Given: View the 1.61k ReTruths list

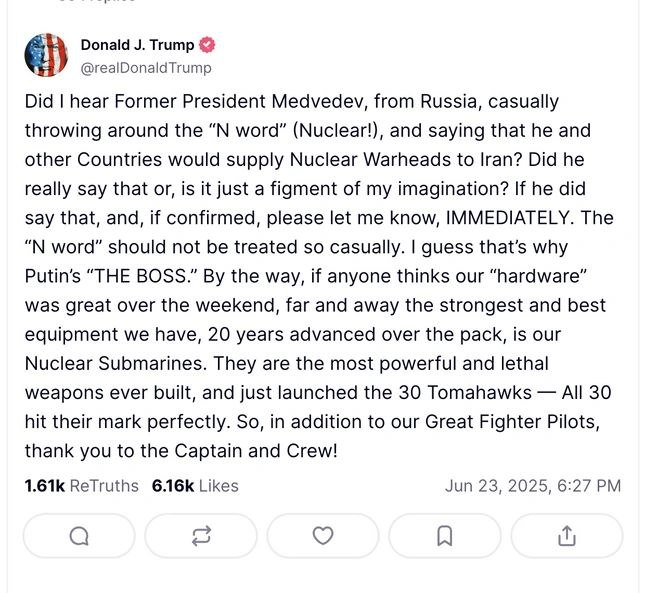Looking at the screenshot, I should point(82,486).
